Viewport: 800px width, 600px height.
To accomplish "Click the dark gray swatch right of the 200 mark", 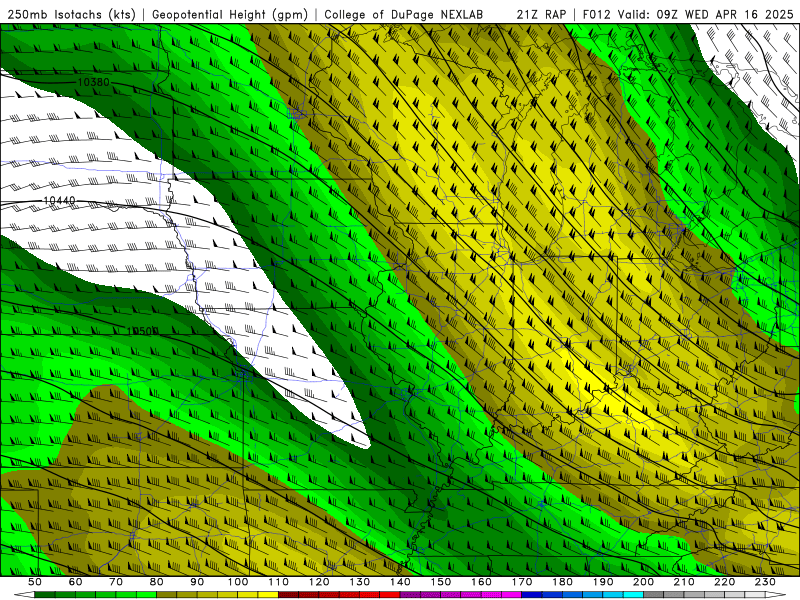I will click(654, 595).
